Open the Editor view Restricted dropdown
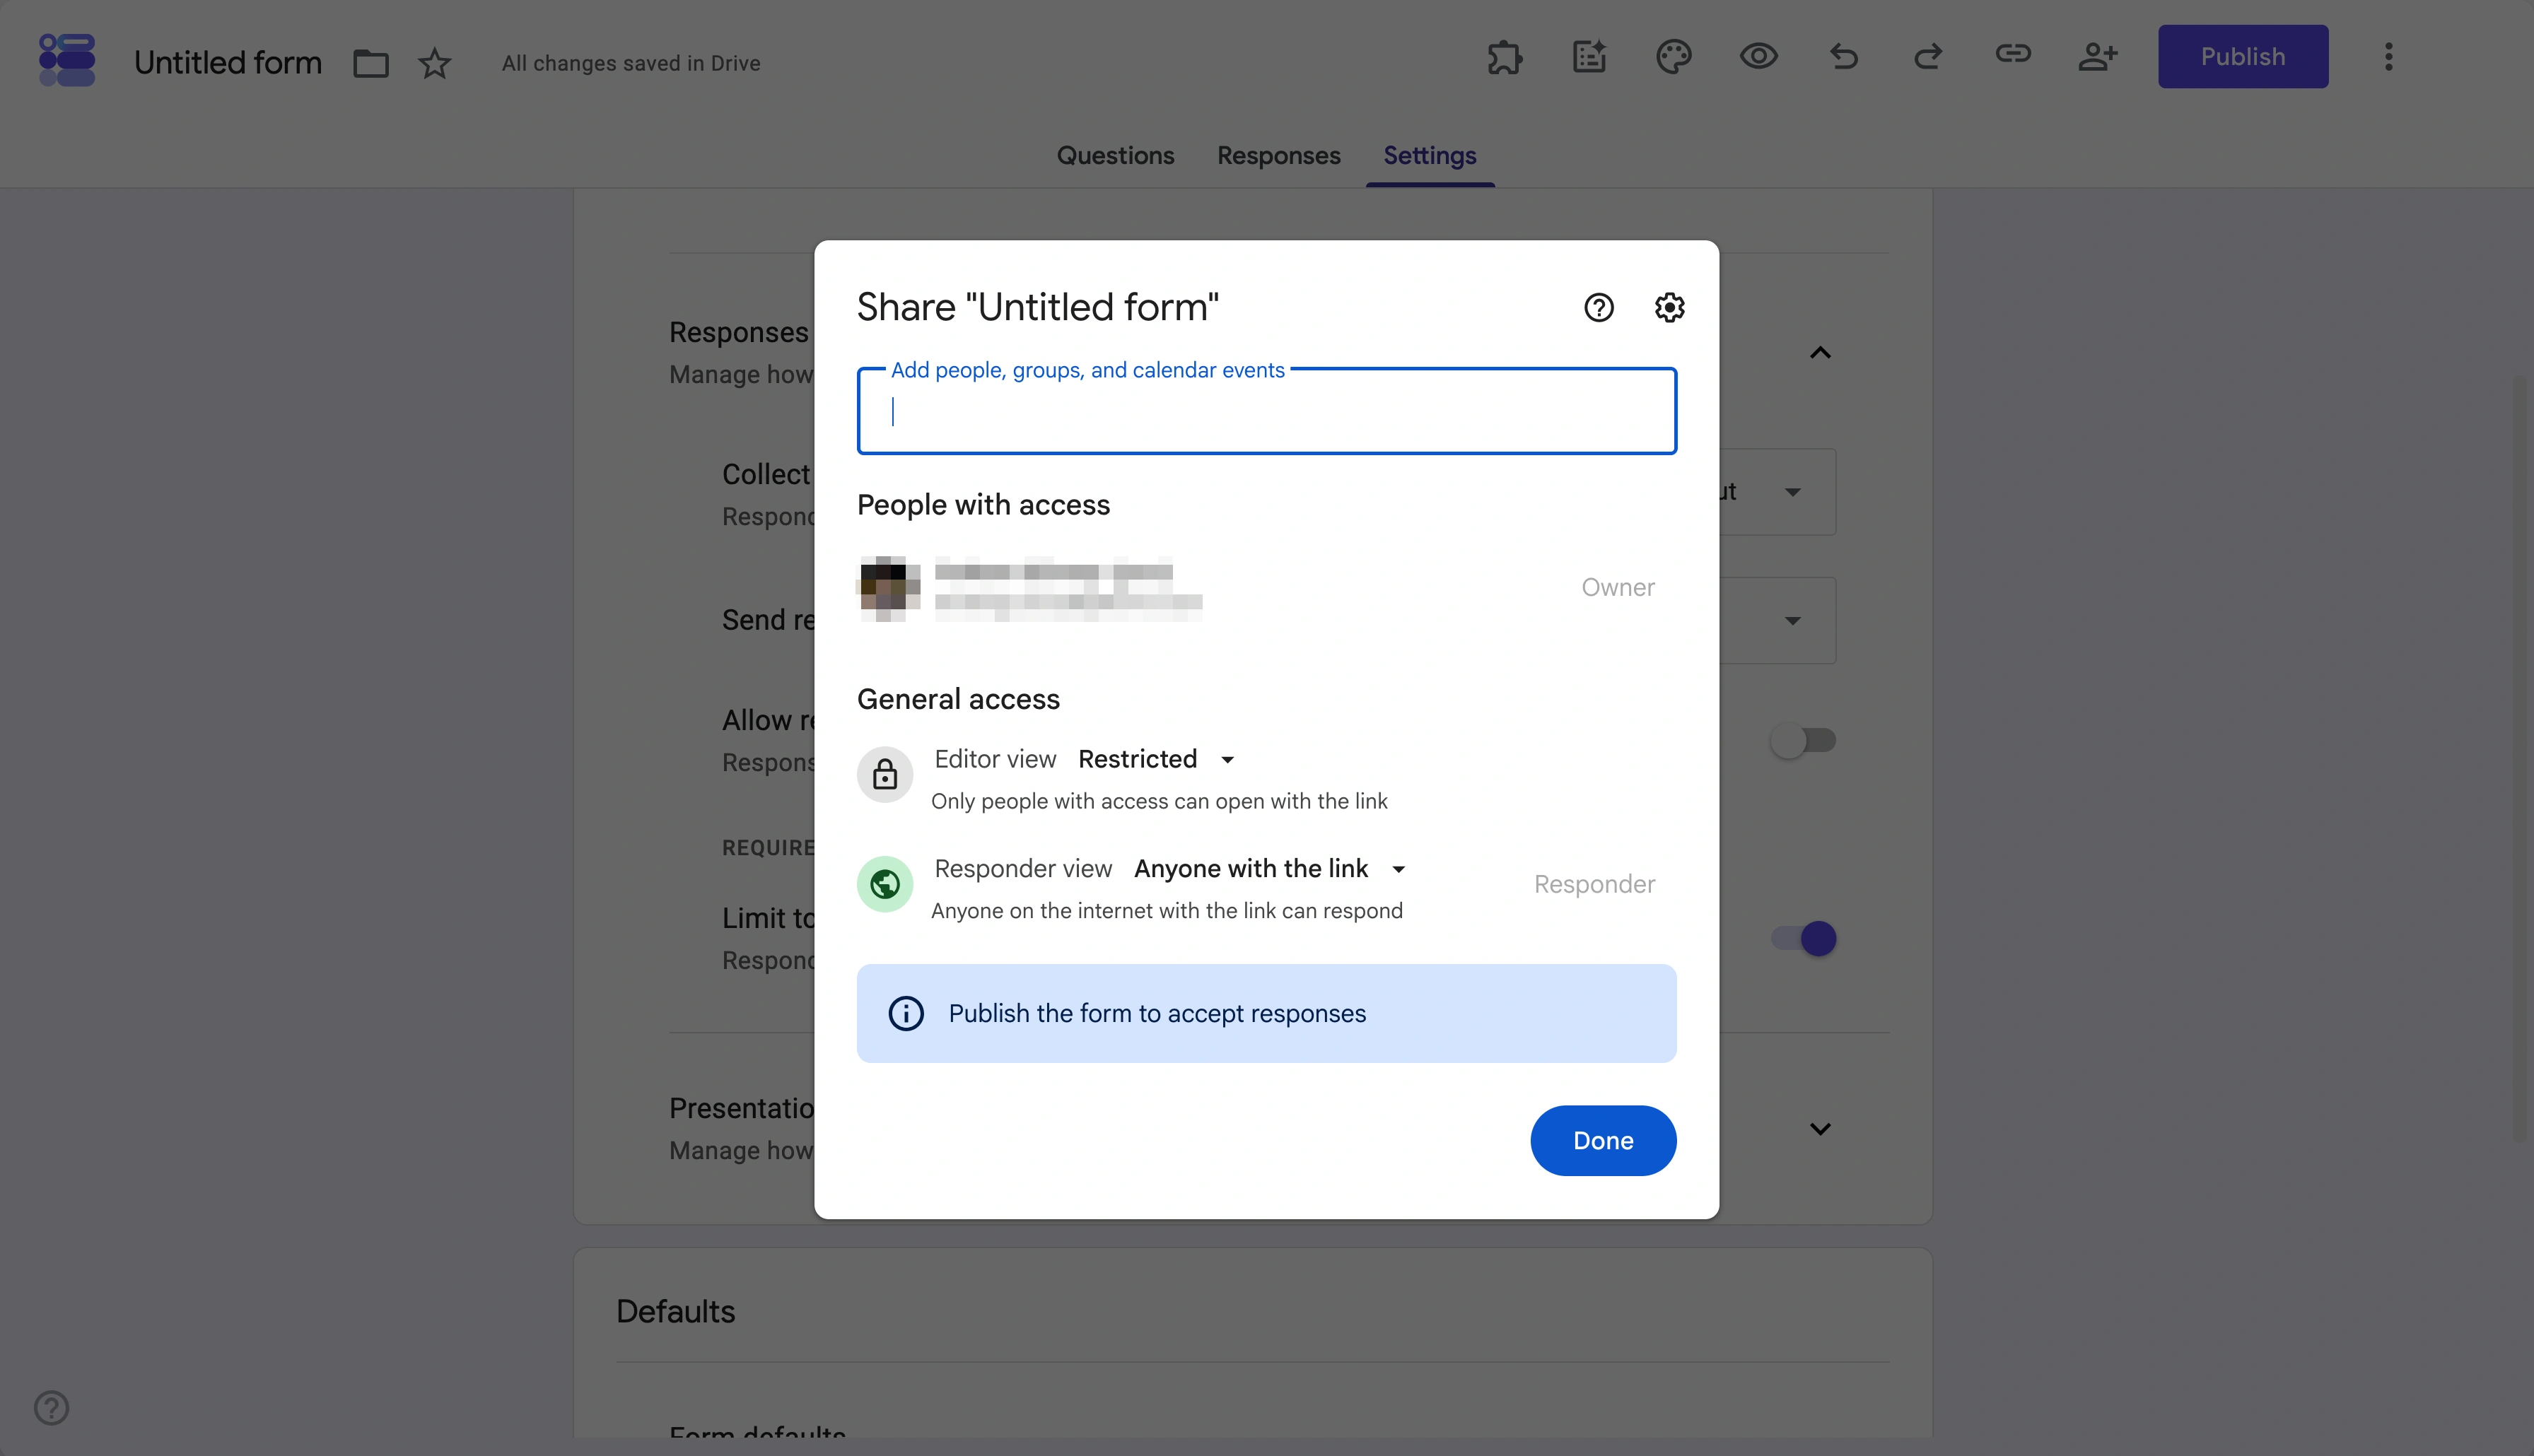2534x1456 pixels. pyautogui.click(x=1156, y=759)
